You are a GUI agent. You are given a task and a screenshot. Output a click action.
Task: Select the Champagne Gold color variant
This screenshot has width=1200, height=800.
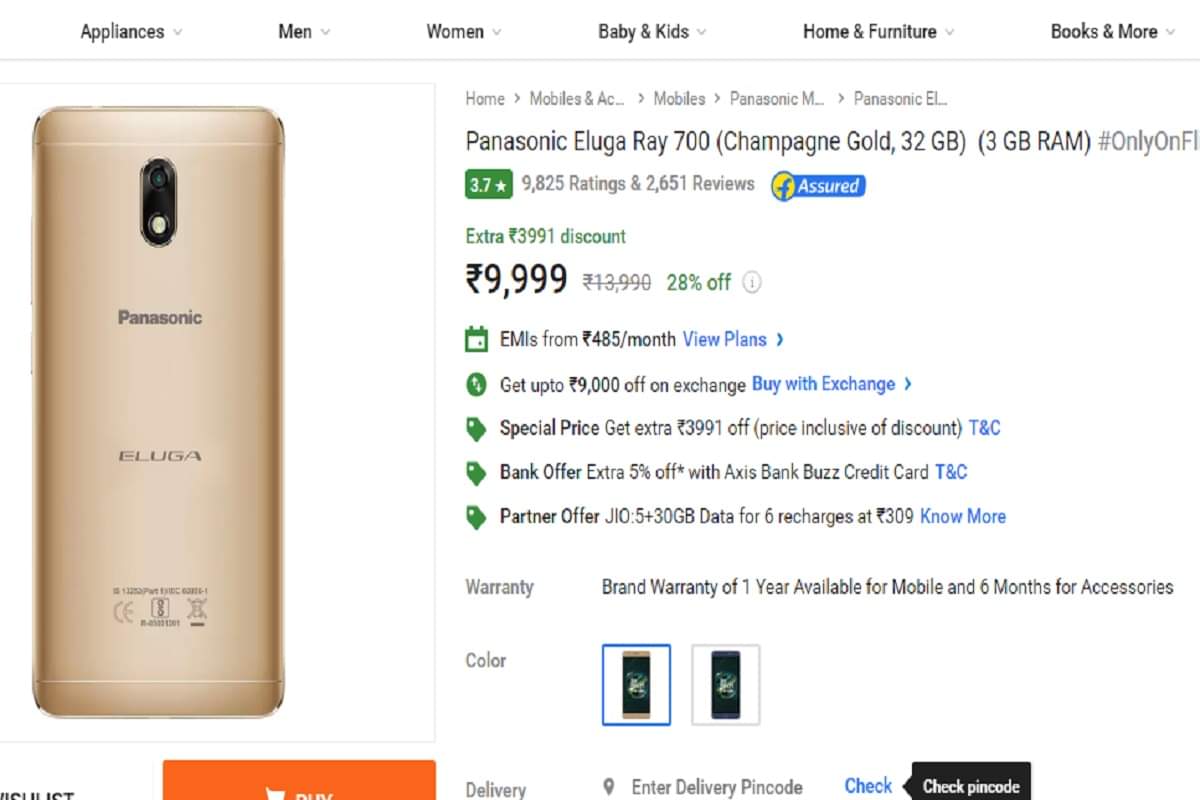click(636, 685)
